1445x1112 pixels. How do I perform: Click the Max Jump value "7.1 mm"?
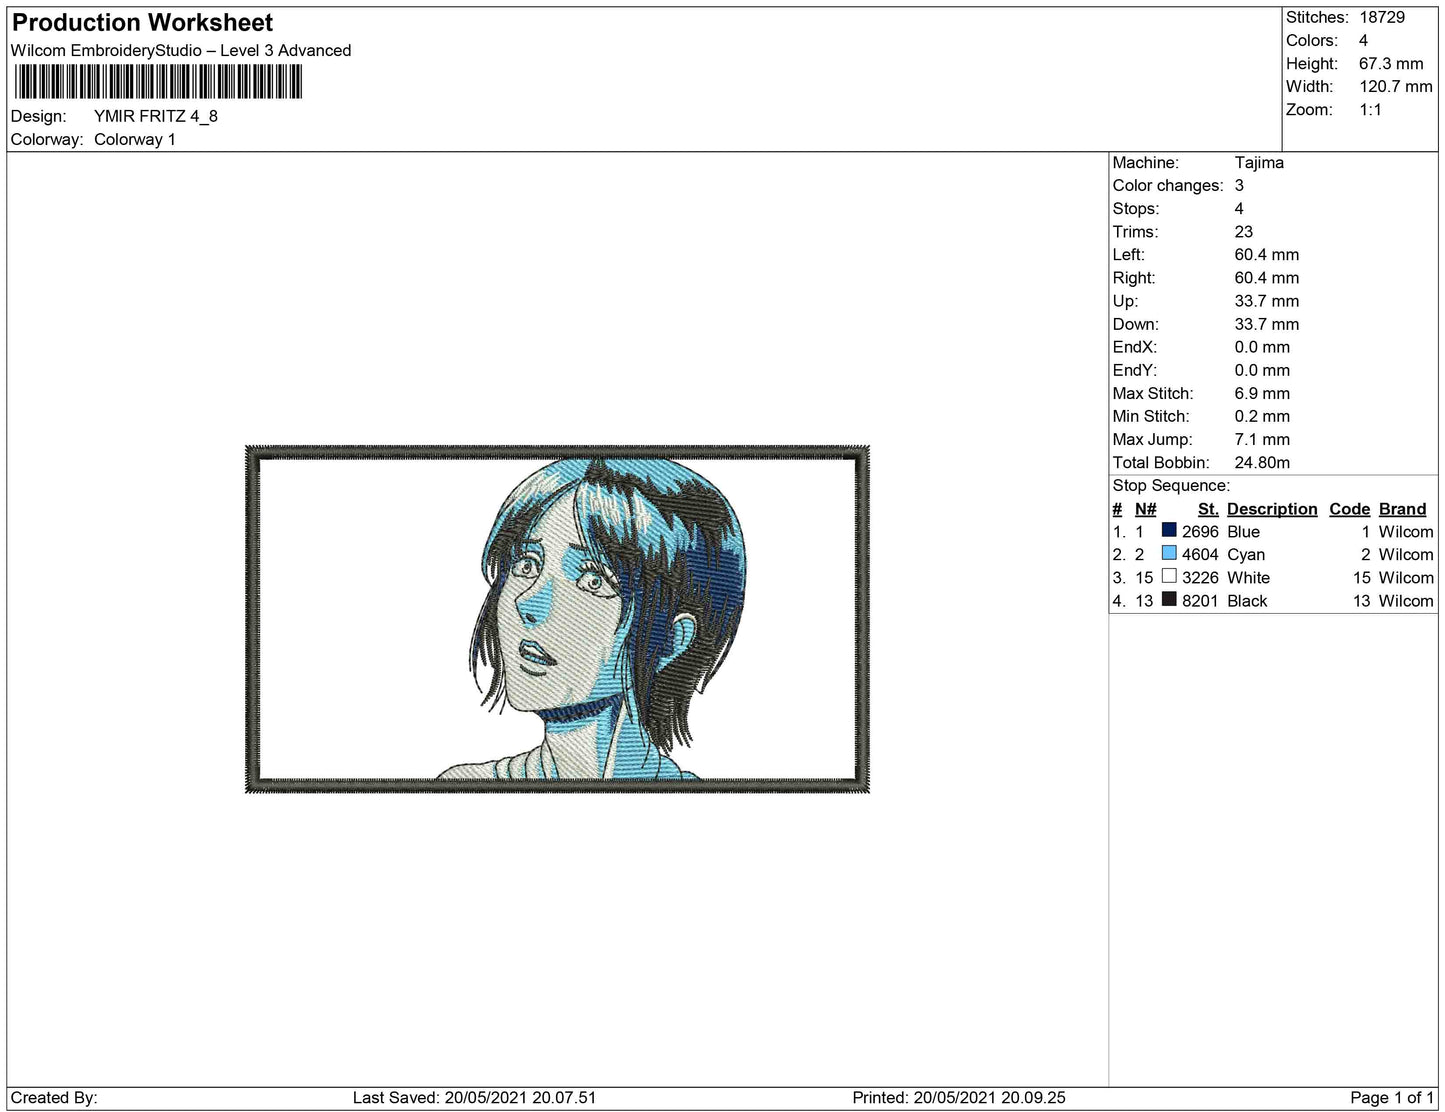(x=1262, y=439)
